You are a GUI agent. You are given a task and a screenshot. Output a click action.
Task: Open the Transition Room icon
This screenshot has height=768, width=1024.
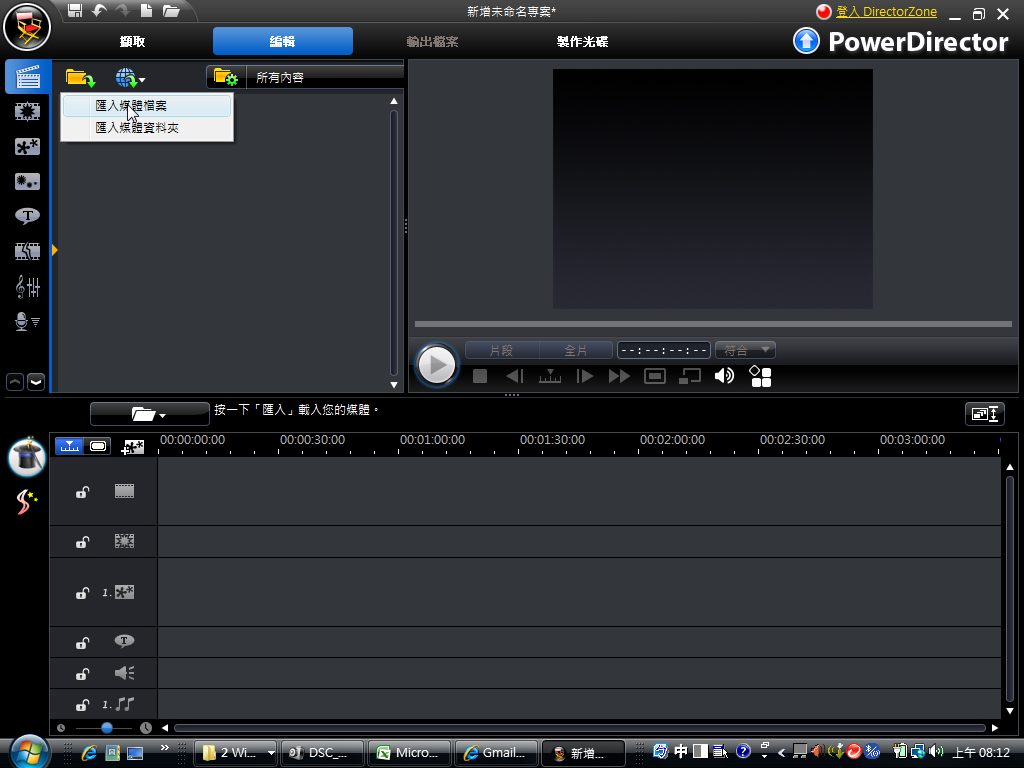27,251
